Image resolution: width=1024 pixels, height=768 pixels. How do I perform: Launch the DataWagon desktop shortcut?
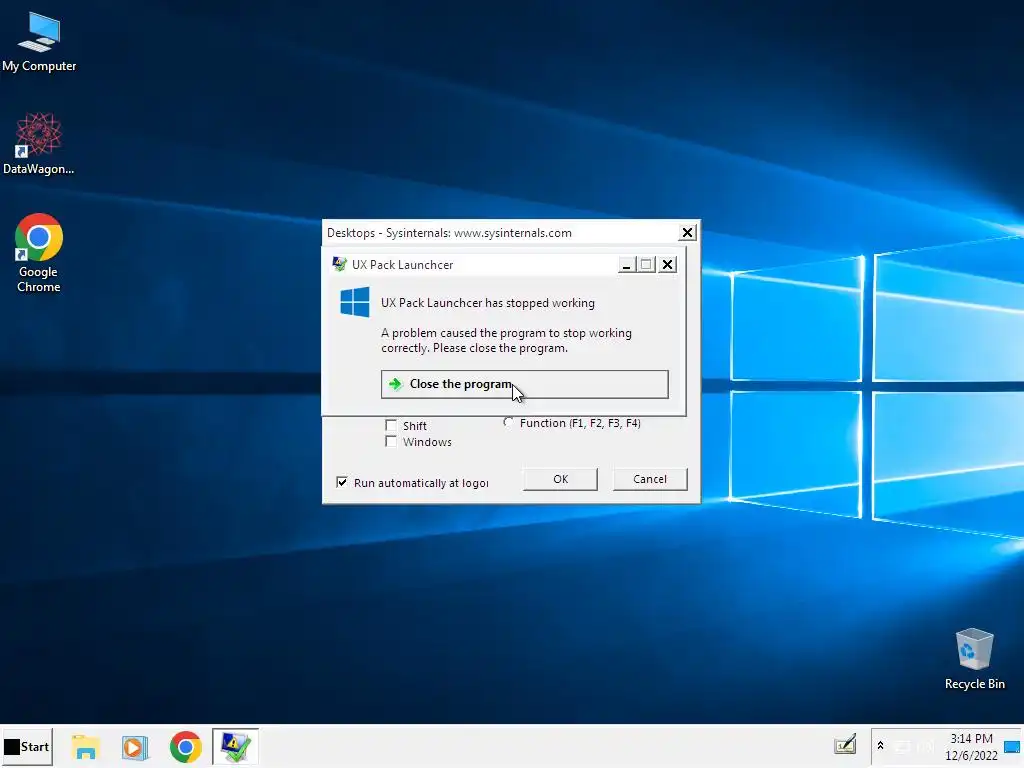click(x=39, y=144)
